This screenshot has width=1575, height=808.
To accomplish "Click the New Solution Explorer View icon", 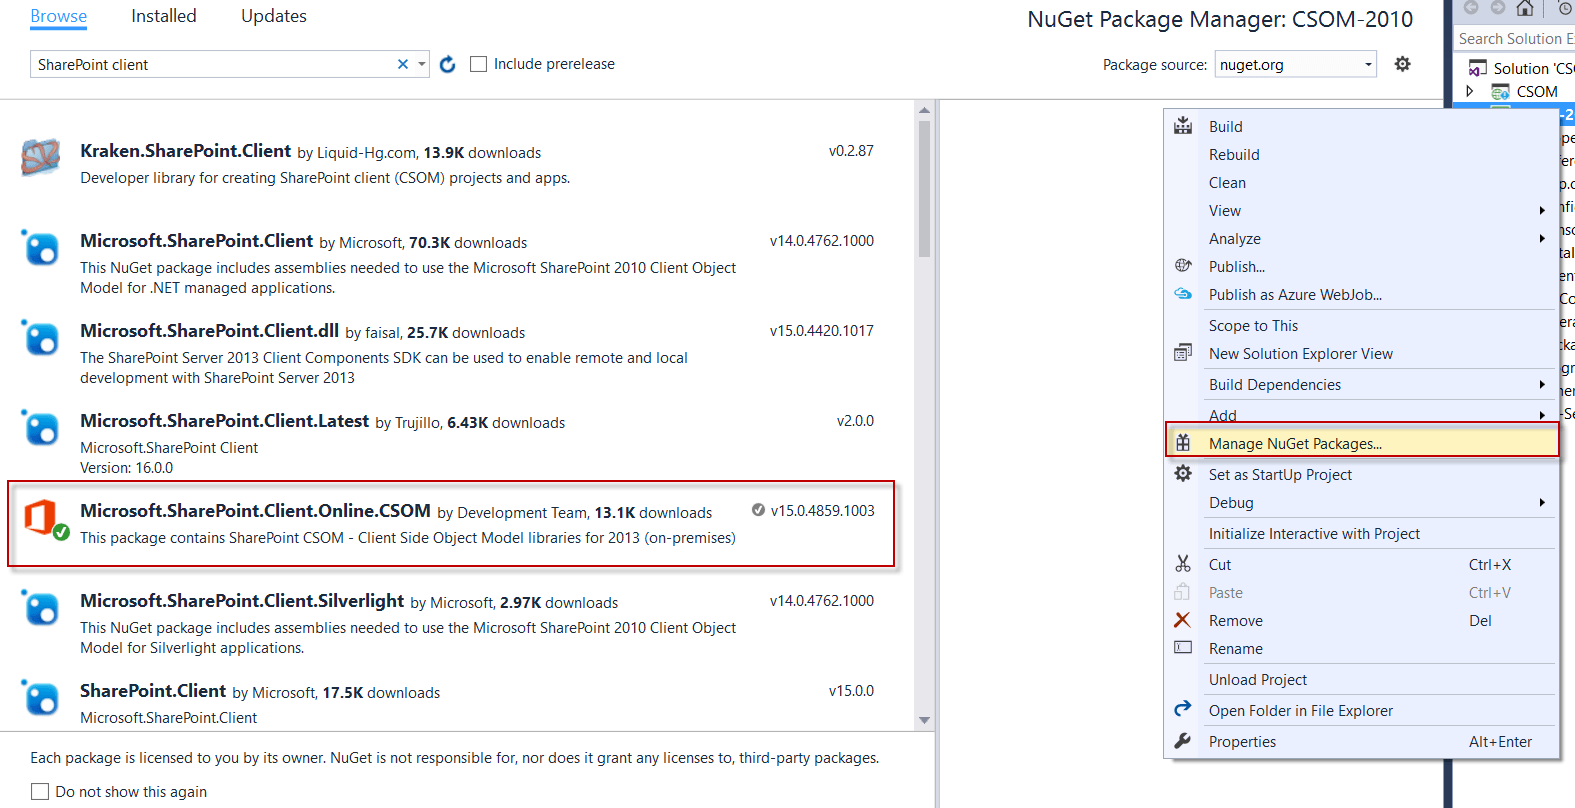I will 1183,353.
